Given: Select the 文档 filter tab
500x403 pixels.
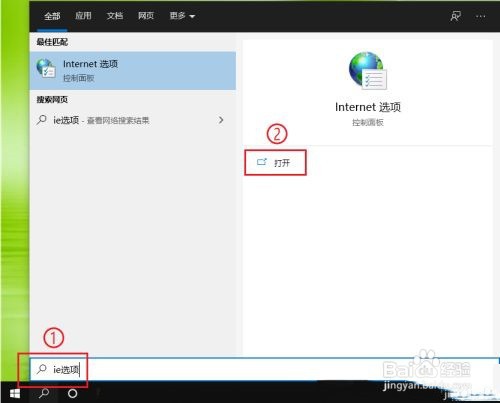Looking at the screenshot, I should click(115, 16).
